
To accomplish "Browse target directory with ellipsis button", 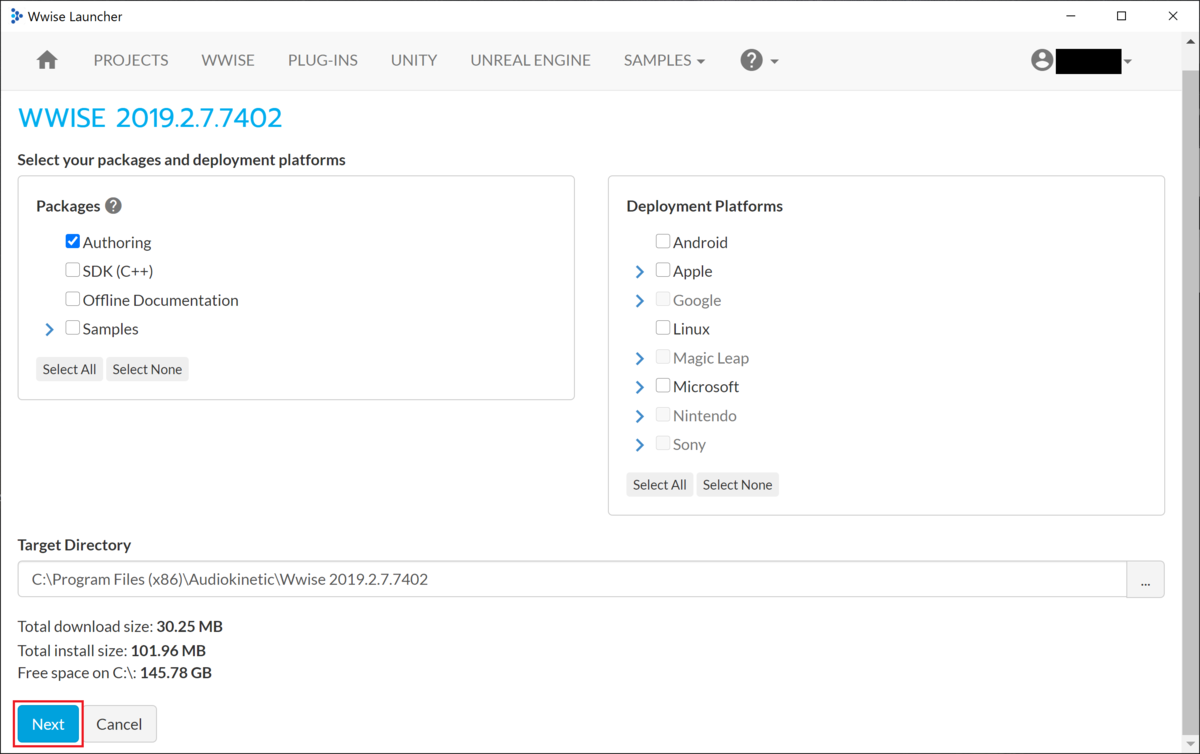I will click(x=1145, y=579).
